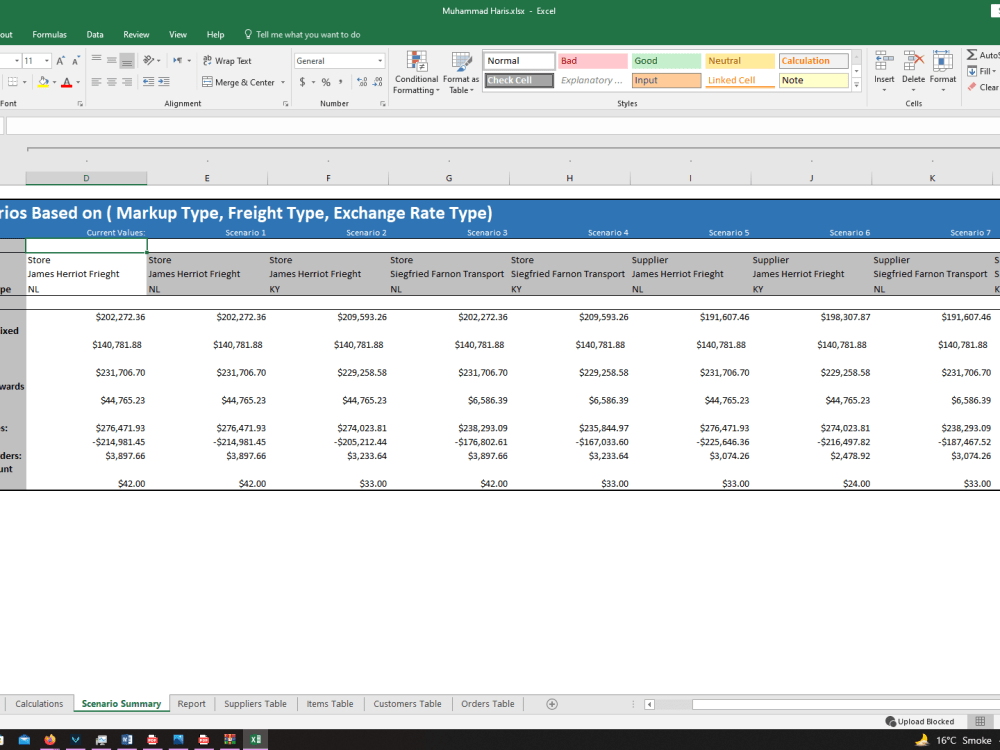Decrease font size with the shrink font icon
Viewport: 1000px width, 750px height.
coord(75,61)
